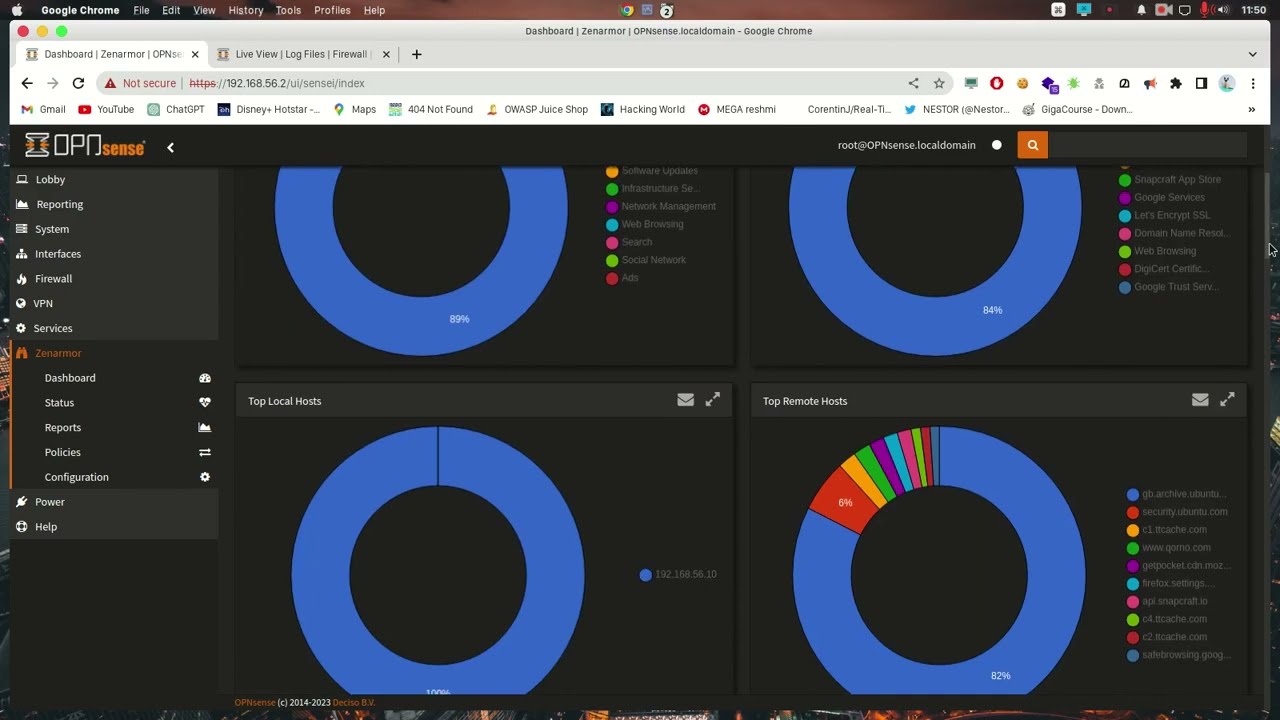Toggle Let's Encrypt SSL legend entry
The height and width of the screenshot is (720, 1280).
pos(1164,215)
